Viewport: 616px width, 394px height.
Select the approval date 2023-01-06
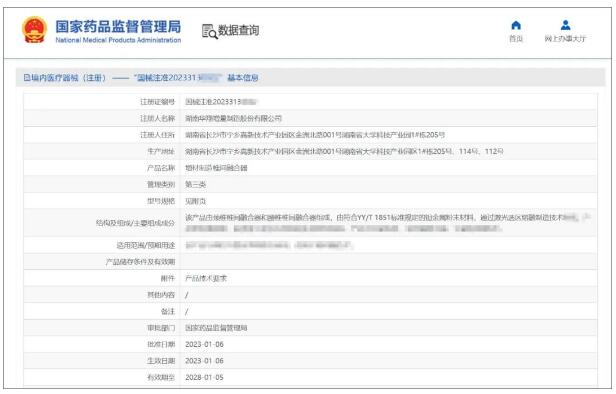[x=204, y=345]
